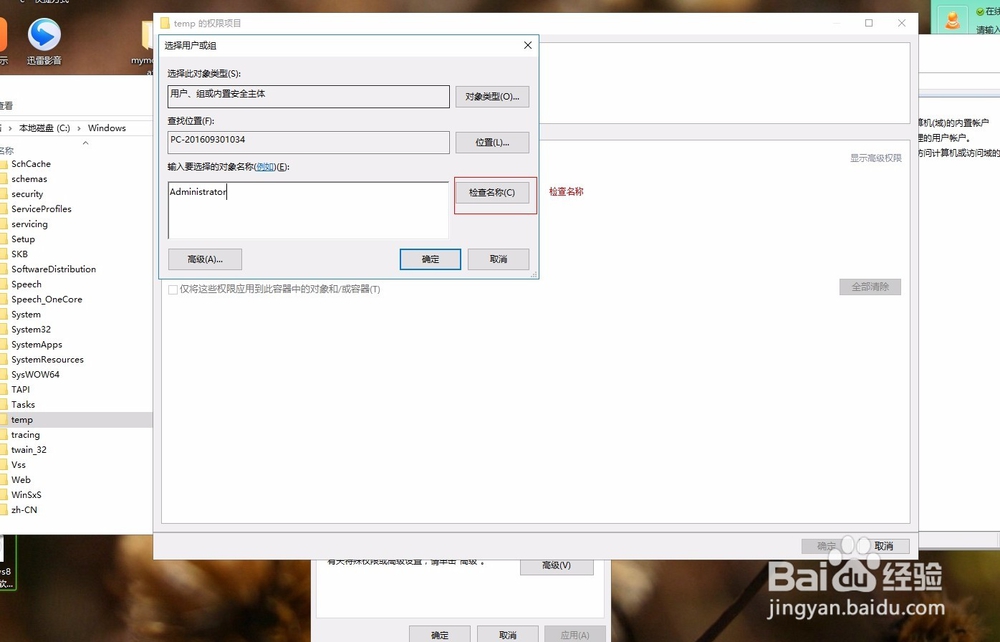Close the 选择用户或组 dialog
This screenshot has height=642, width=1000.
[527, 45]
